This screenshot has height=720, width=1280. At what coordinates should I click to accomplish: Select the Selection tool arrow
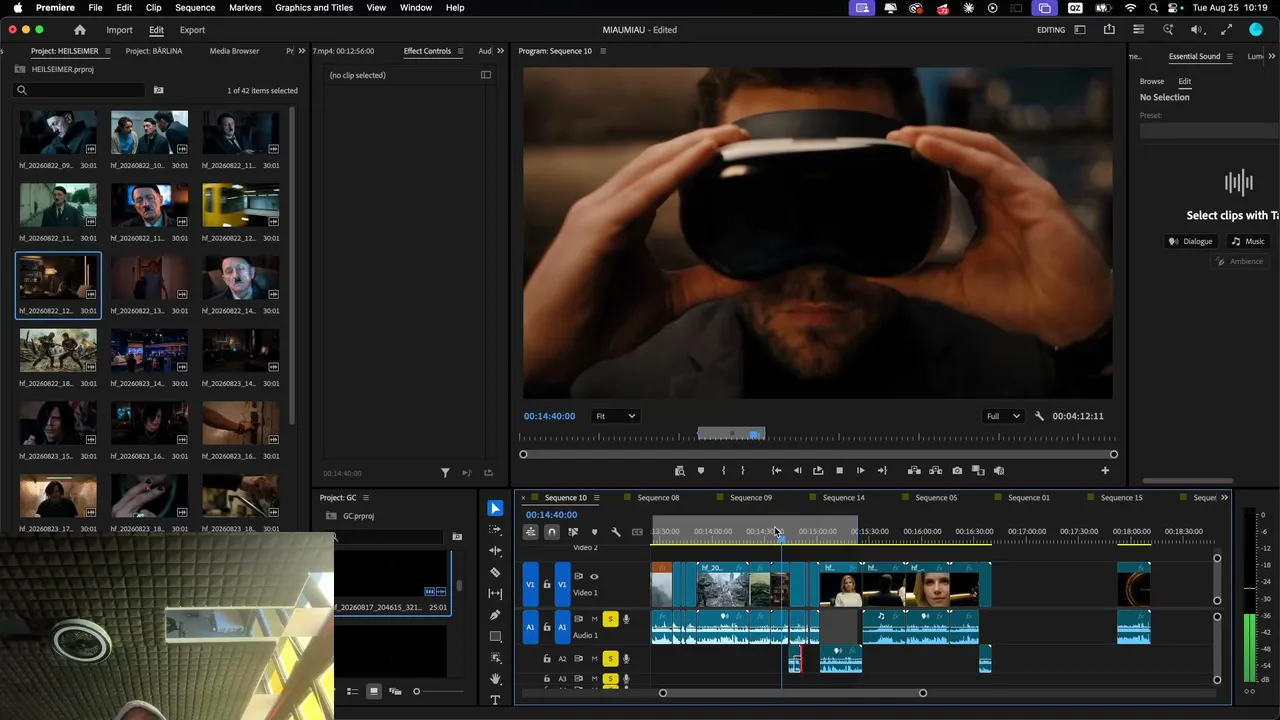[x=495, y=508]
